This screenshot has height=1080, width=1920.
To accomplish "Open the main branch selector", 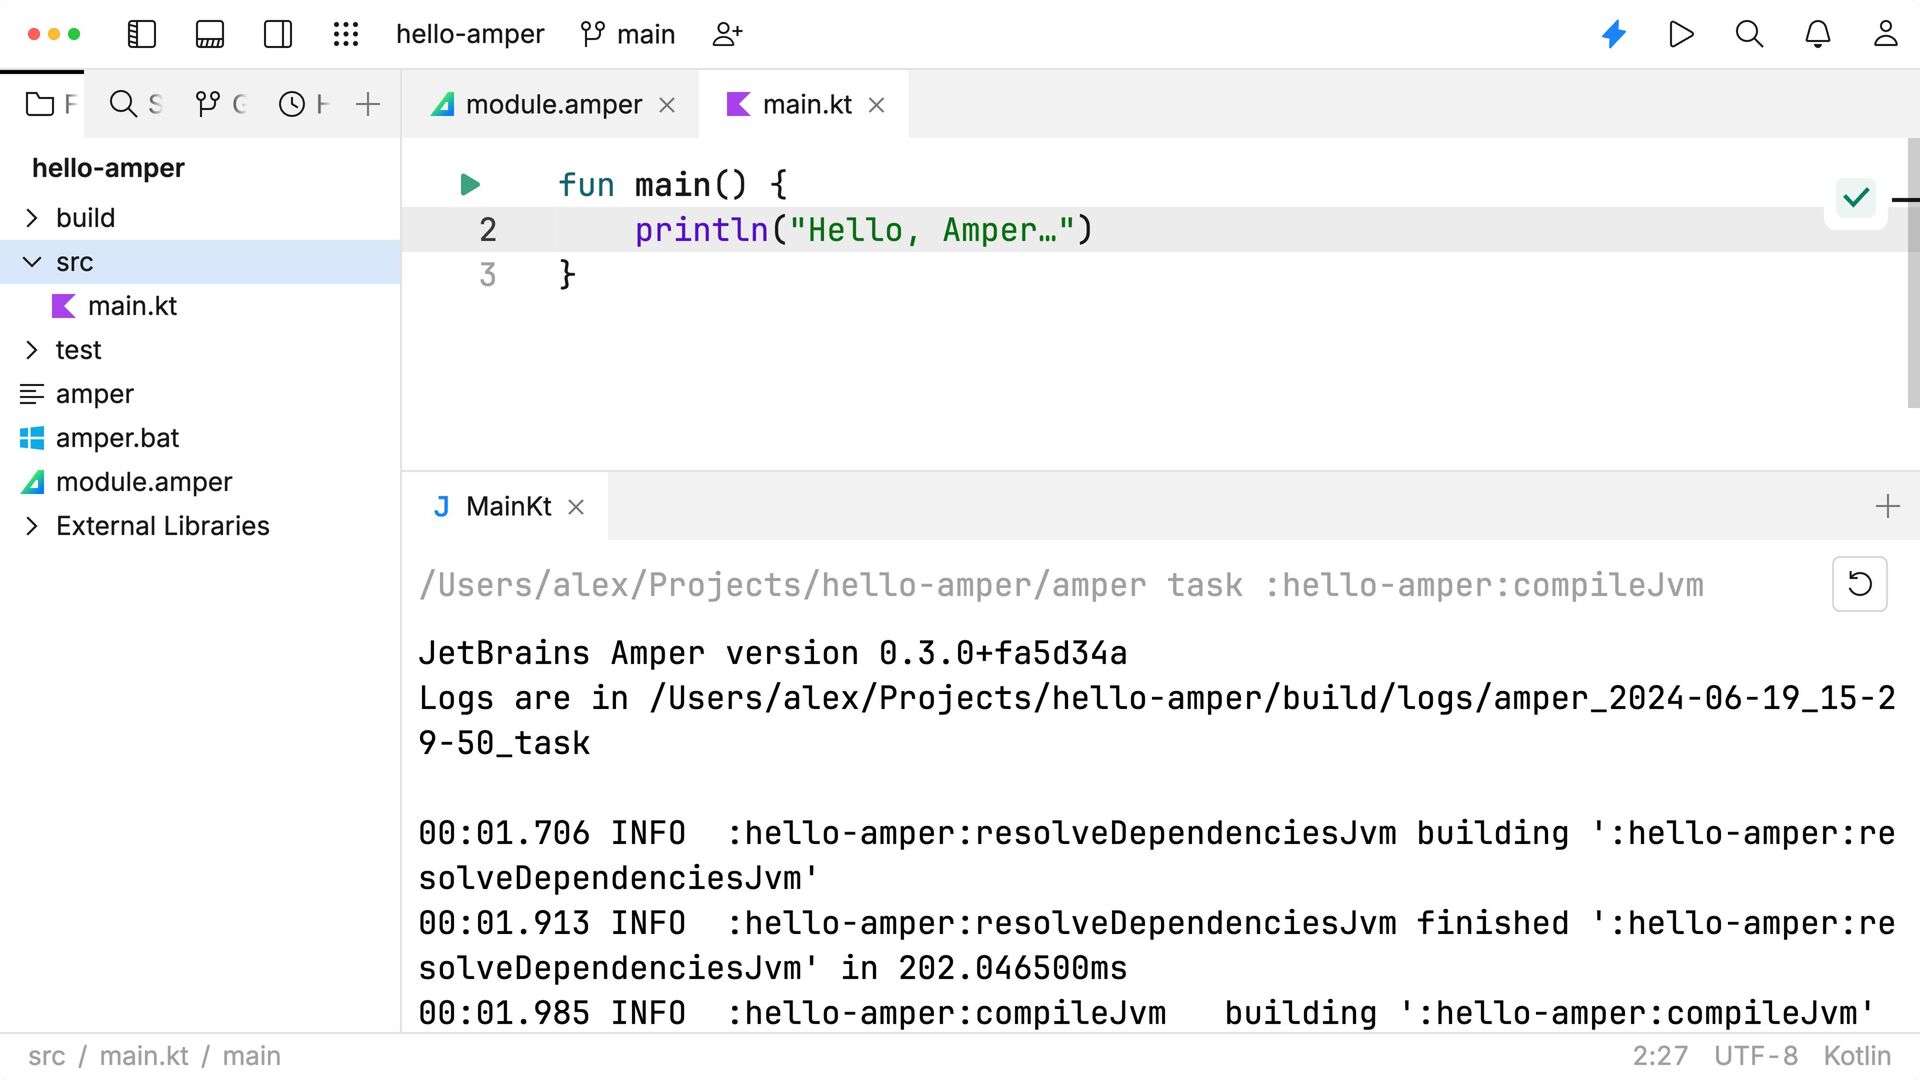I will tap(628, 34).
